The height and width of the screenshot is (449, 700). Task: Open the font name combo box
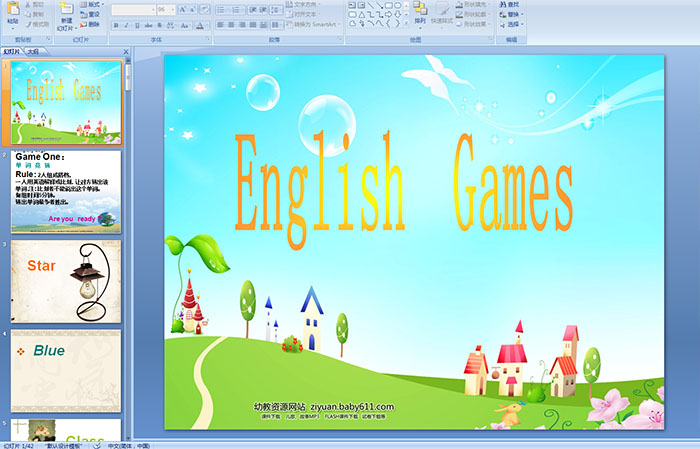[133, 10]
